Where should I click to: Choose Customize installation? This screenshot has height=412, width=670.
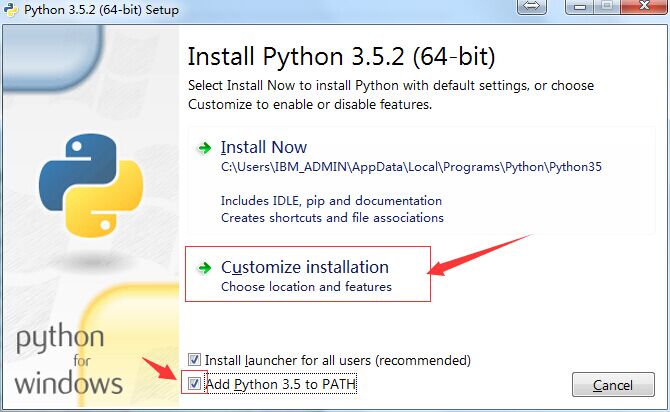[x=308, y=274]
